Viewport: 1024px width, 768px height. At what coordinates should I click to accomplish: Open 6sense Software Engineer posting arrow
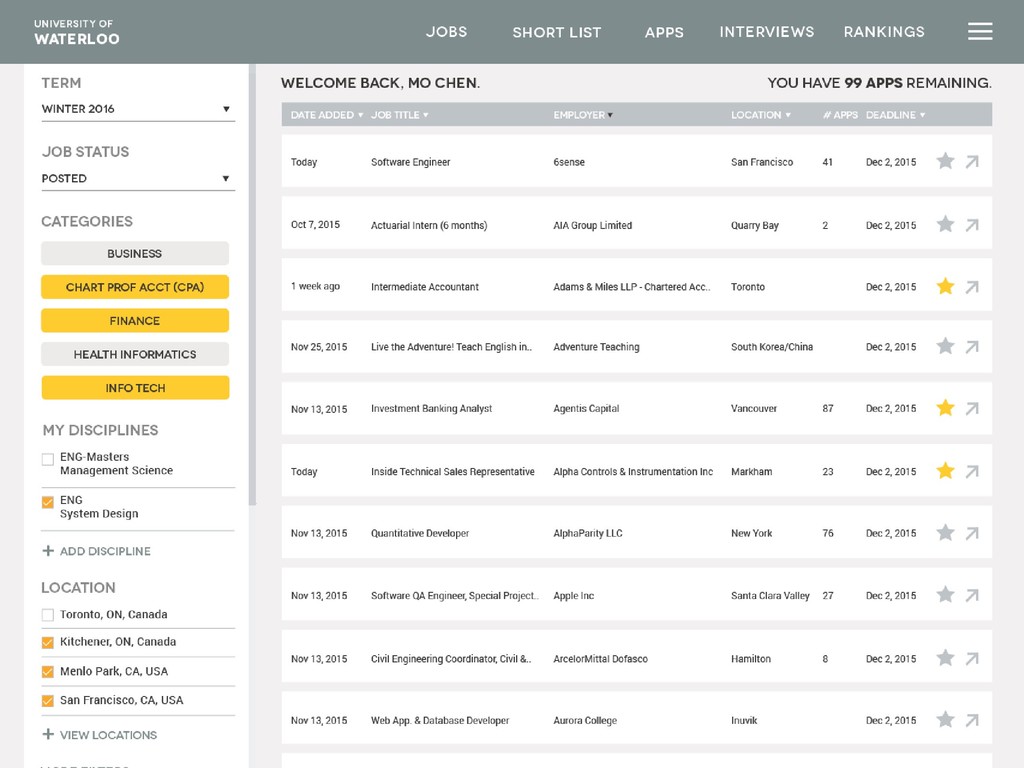[x=972, y=161]
